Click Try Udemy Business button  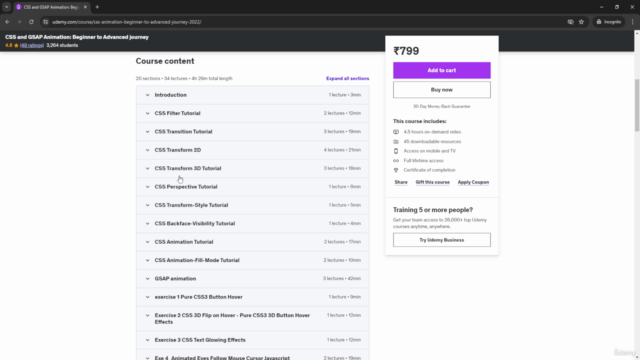tap(442, 240)
